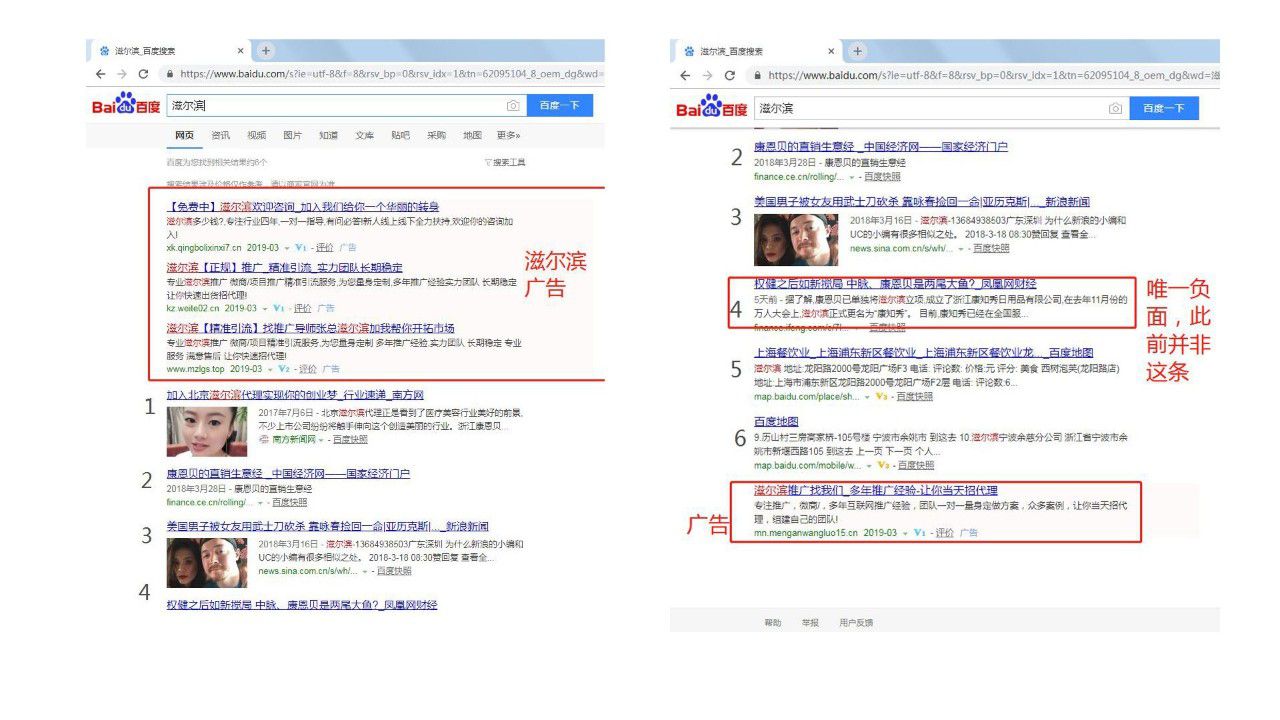Click the forward arrow in the right browser
1280x720 pixels.
tap(708, 75)
